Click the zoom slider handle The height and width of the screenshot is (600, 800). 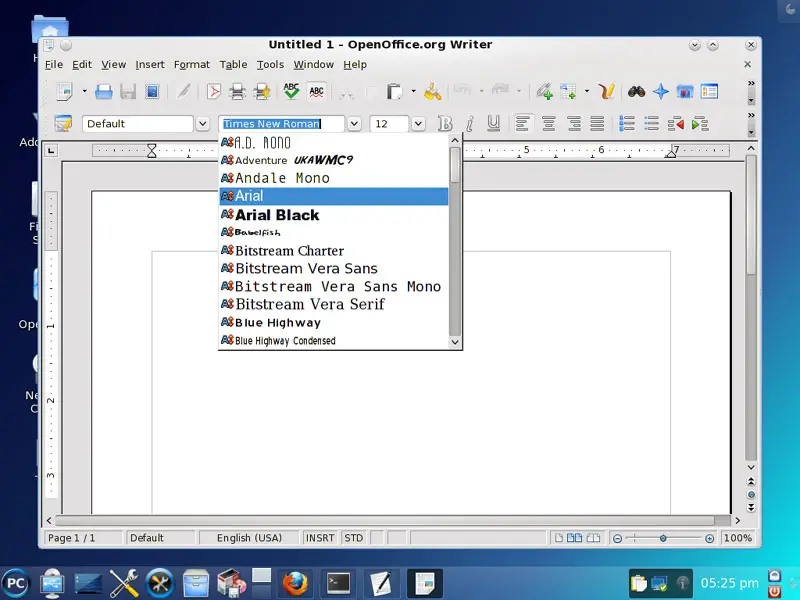(663, 538)
